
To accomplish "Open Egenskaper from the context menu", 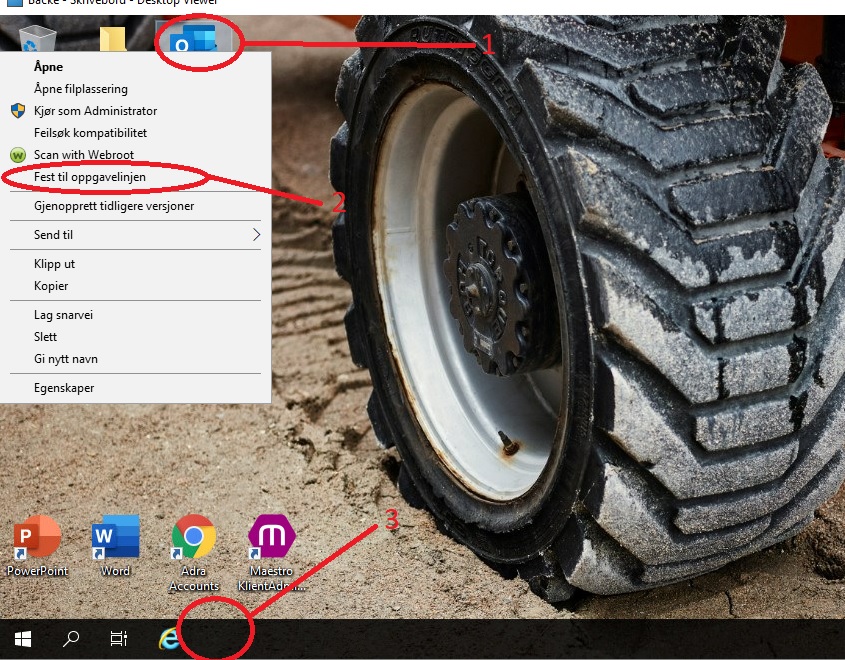I will tap(135, 388).
